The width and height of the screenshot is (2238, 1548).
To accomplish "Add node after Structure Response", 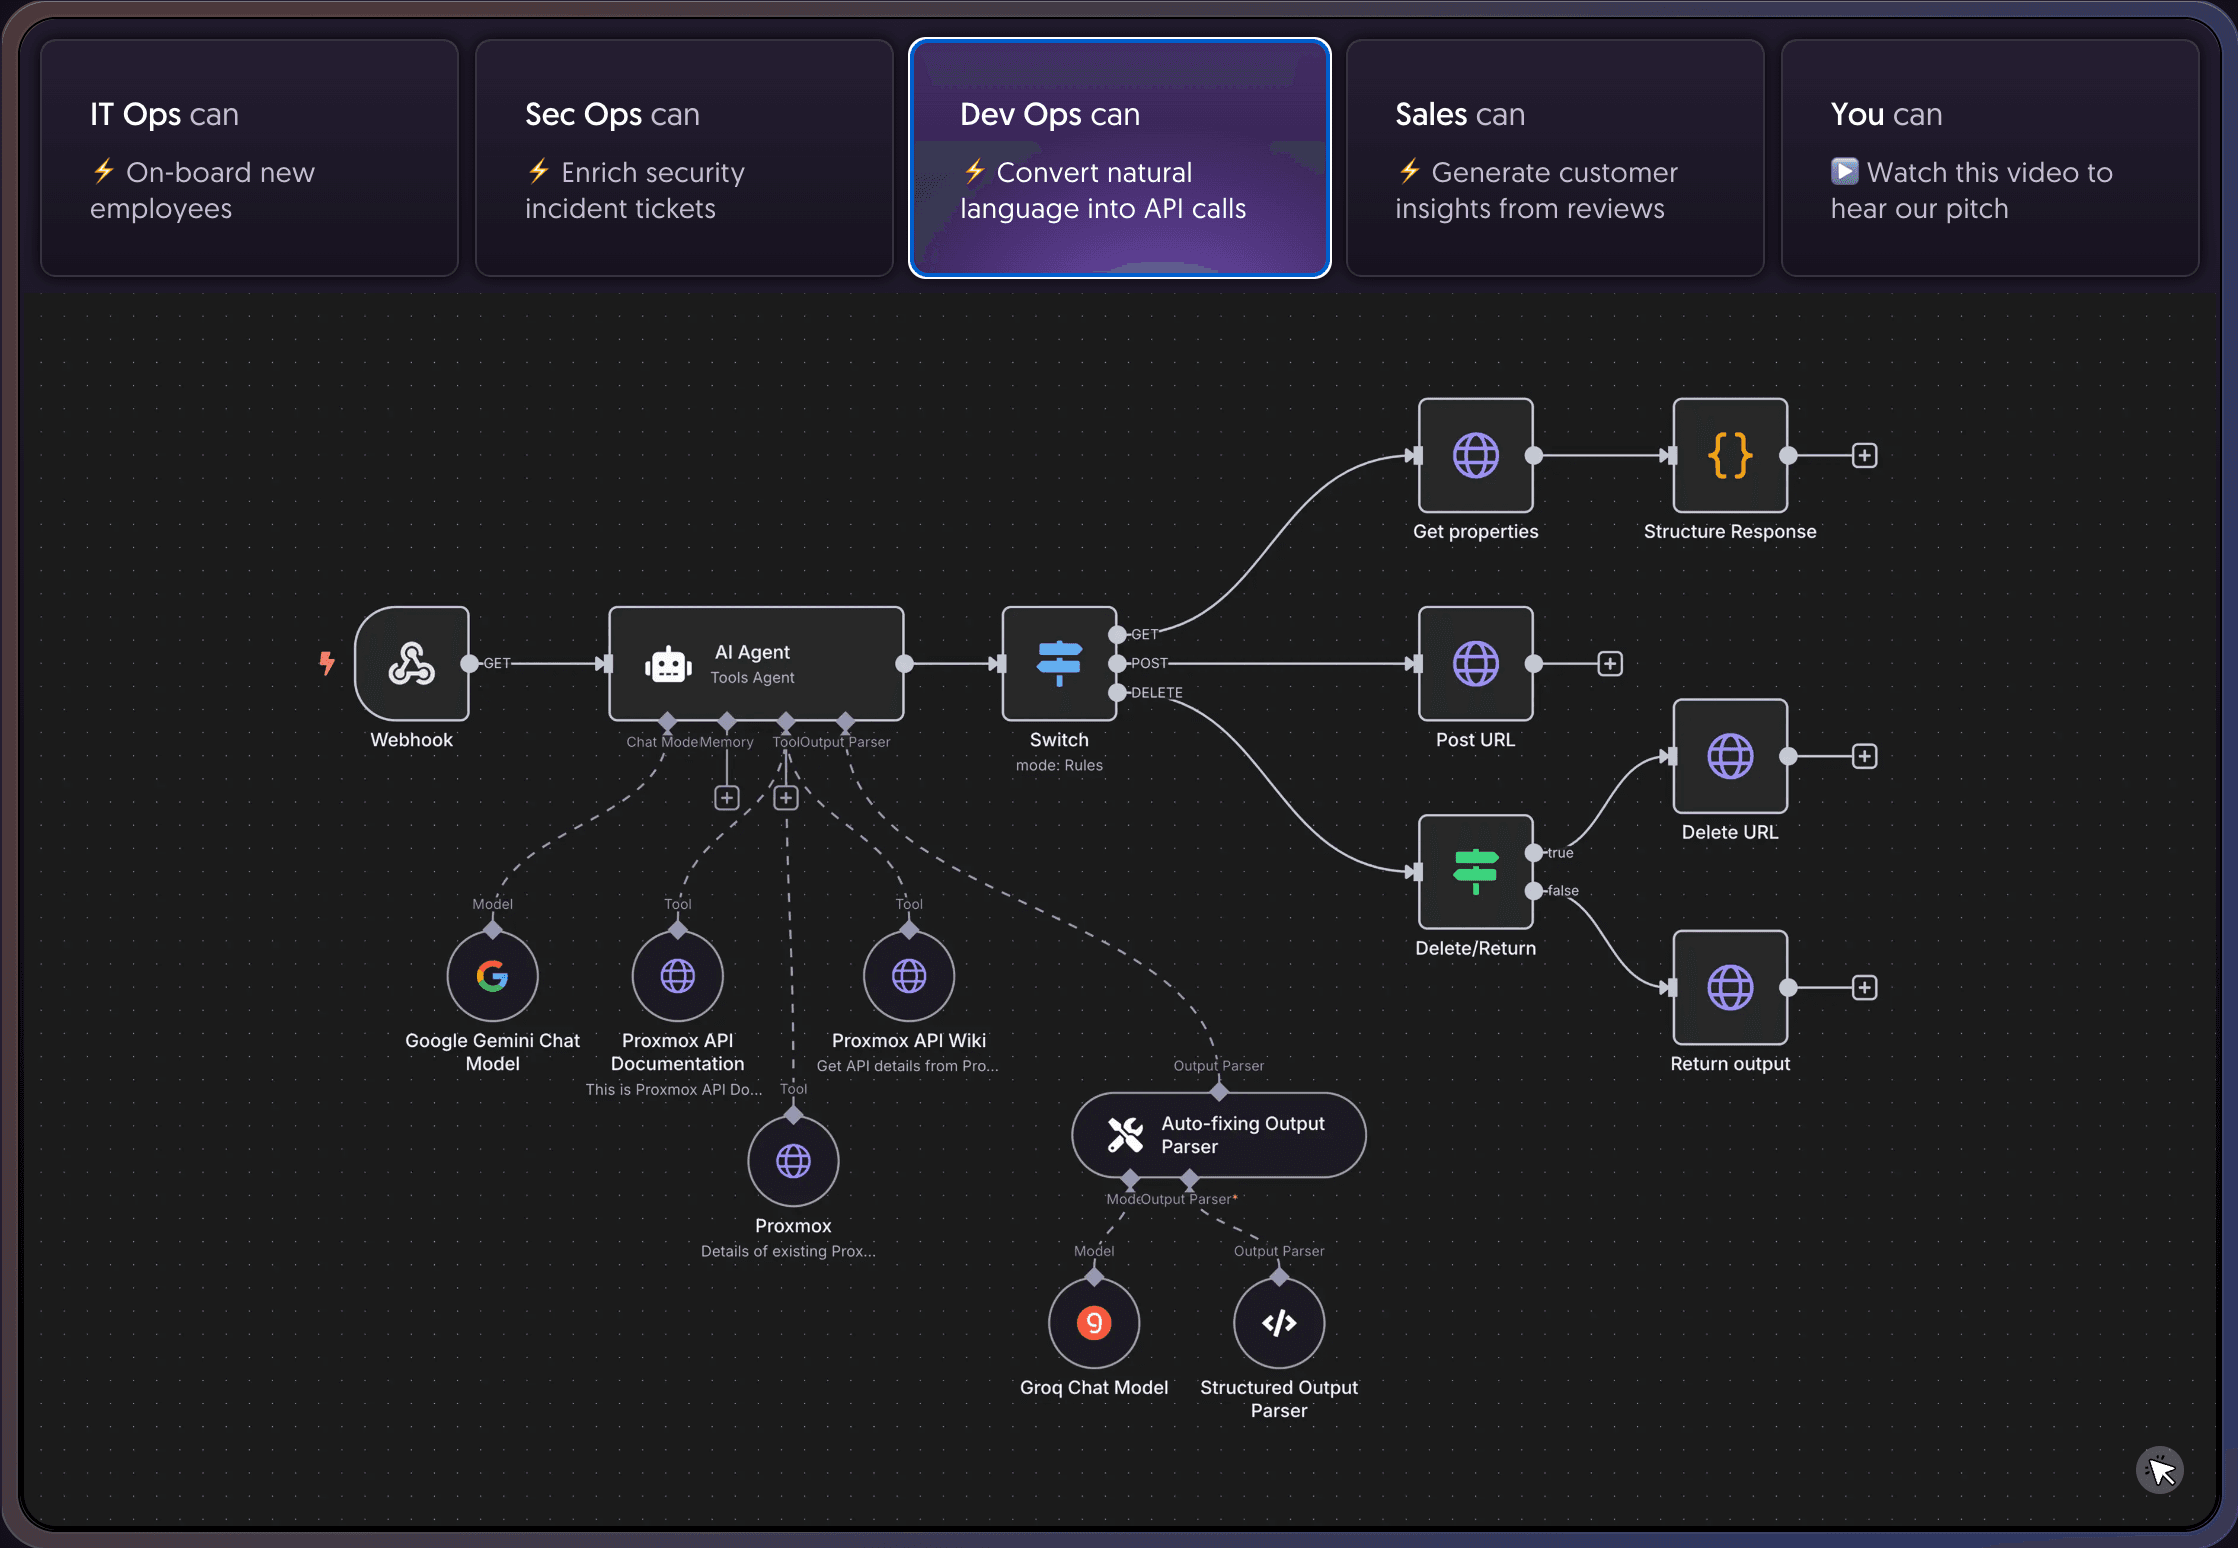I will (1864, 455).
